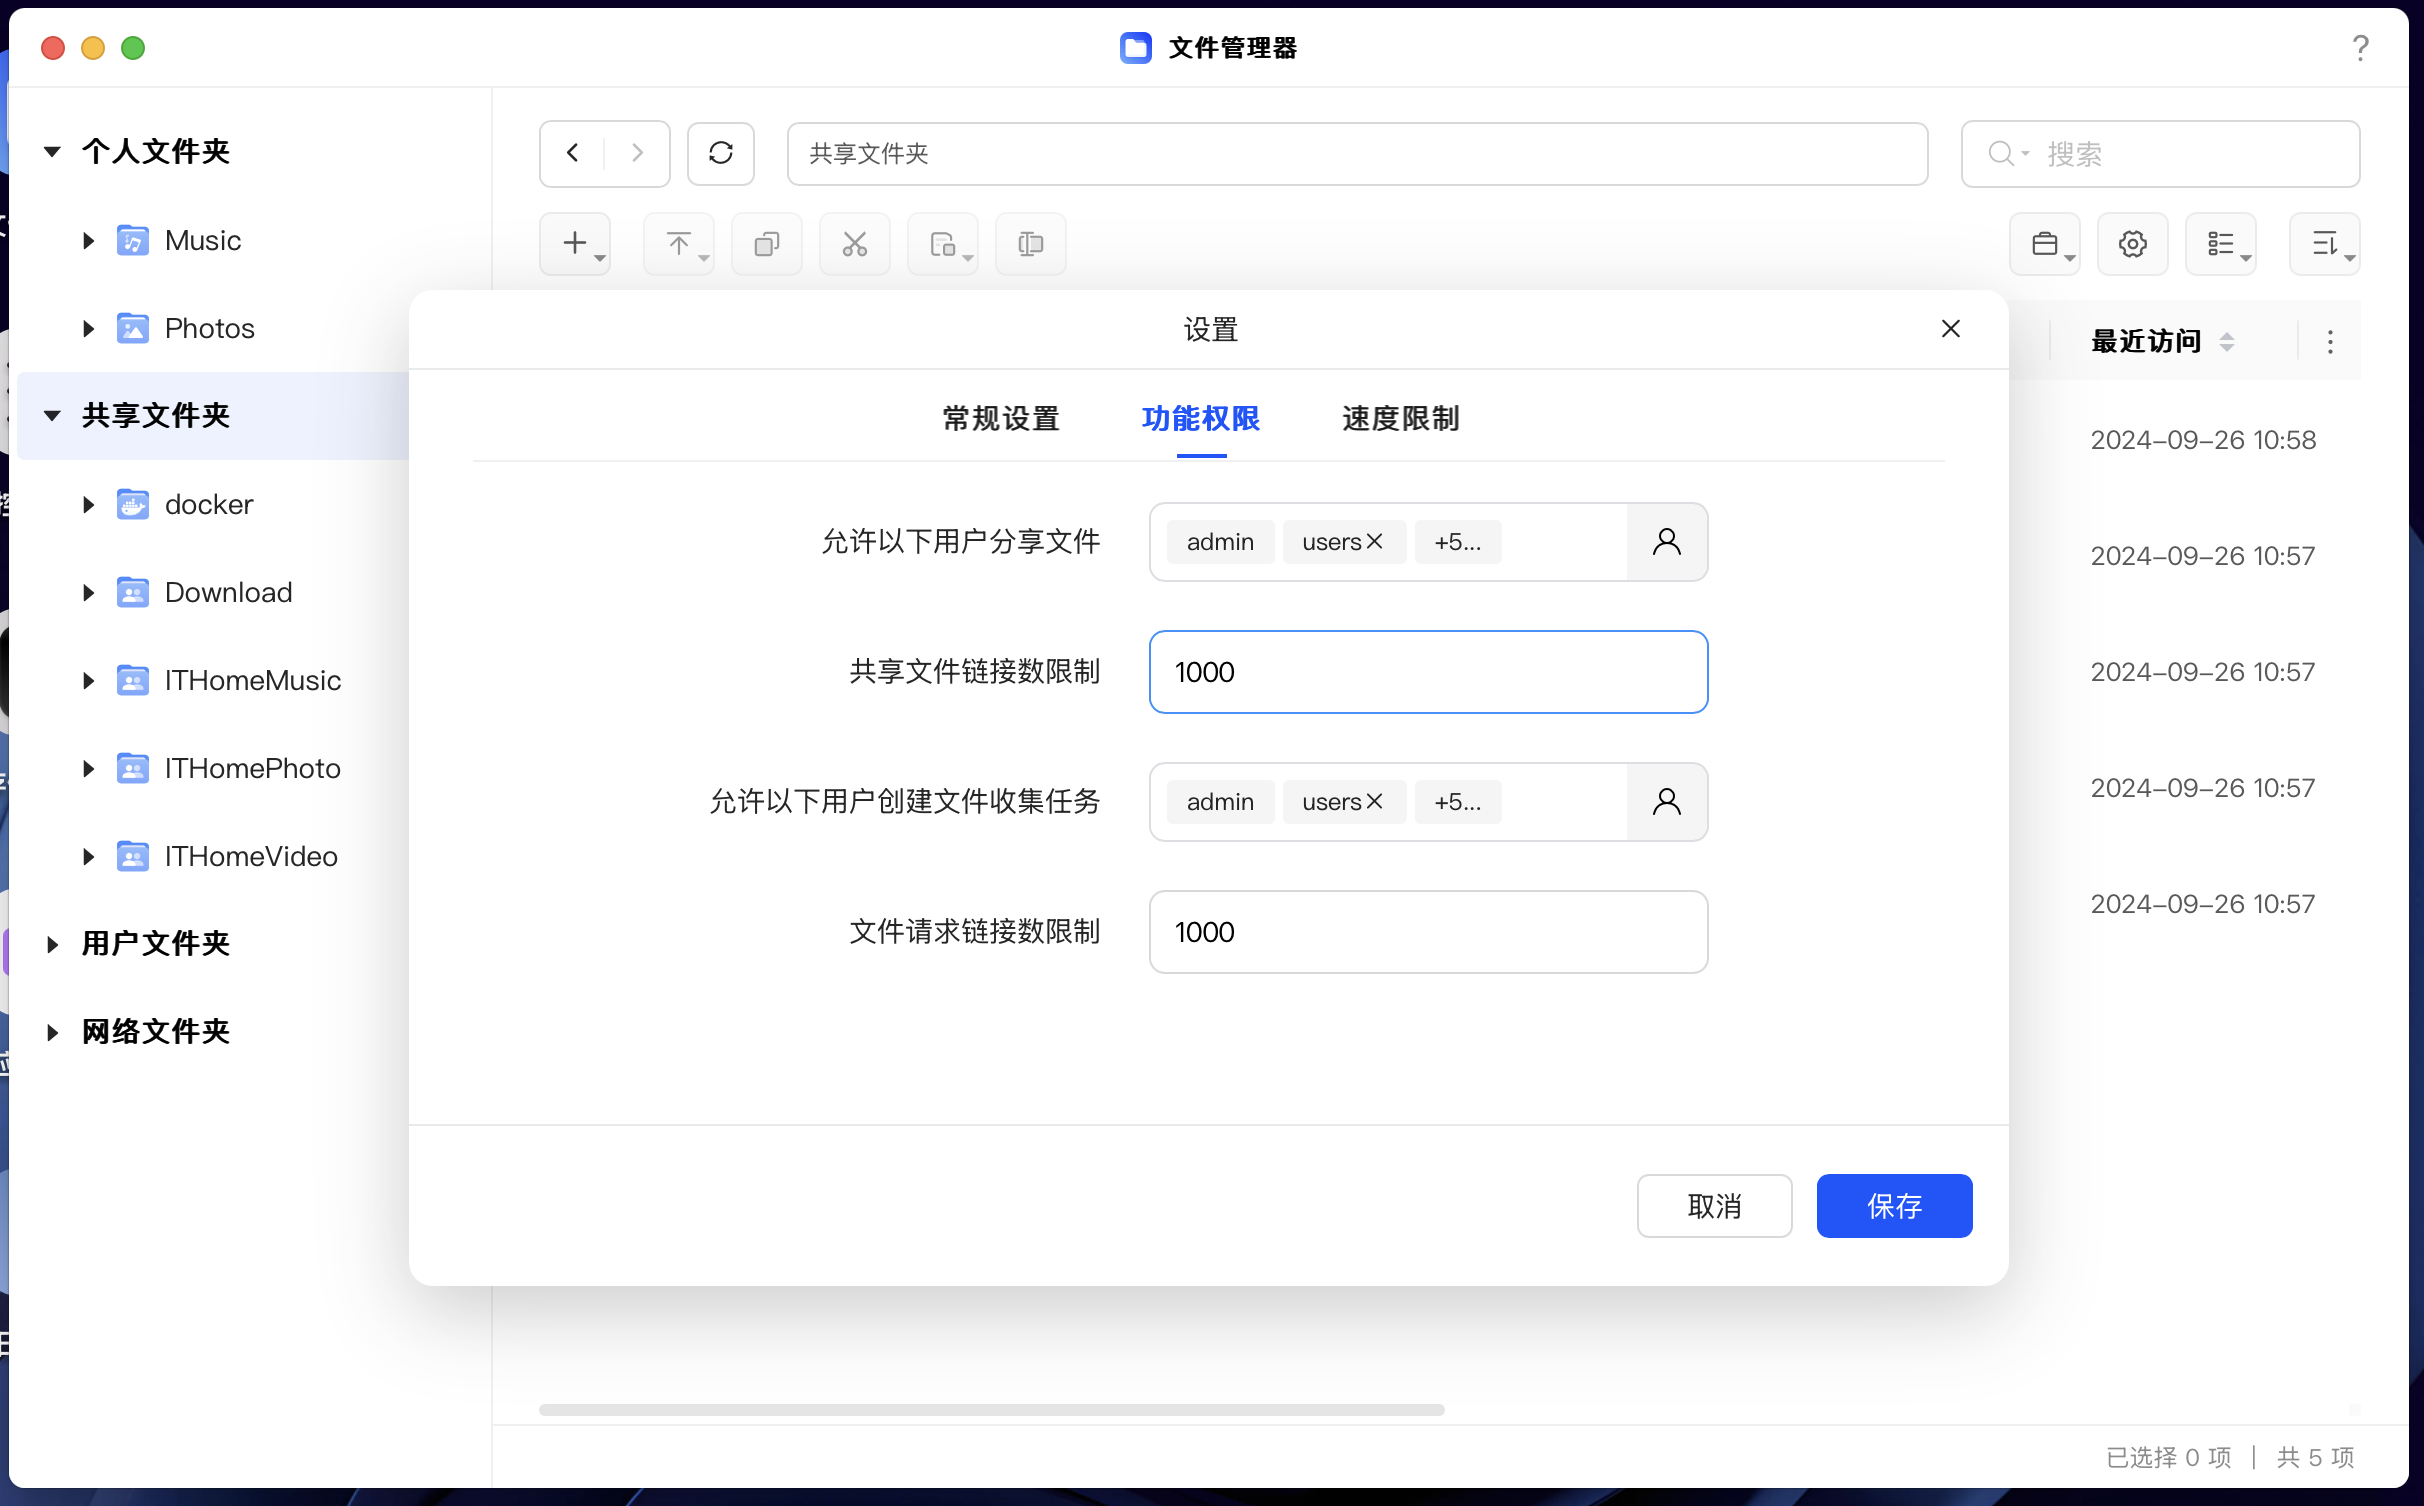This screenshot has height=1506, width=2424.
Task: Click the cut/scissors icon in toolbar
Action: (854, 243)
